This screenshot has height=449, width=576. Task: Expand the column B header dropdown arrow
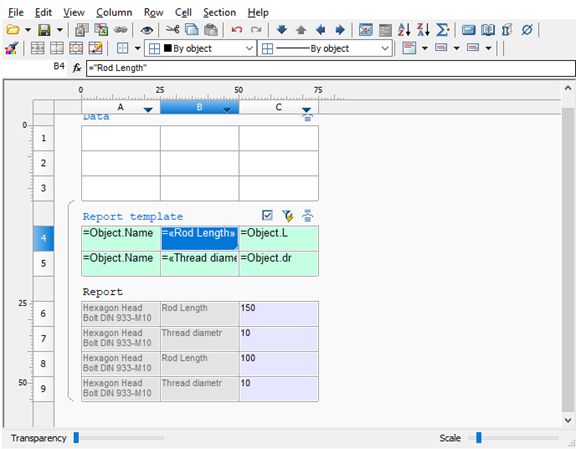pyautogui.click(x=227, y=109)
